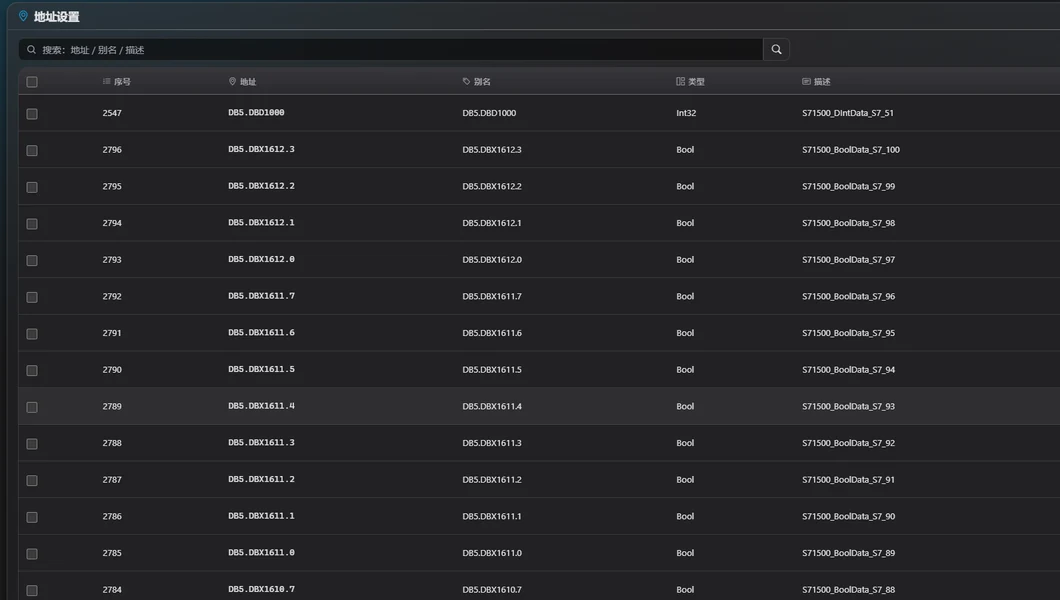Click the address DB5.DBX1612.3
Viewport: 1060px width, 600px height.
coord(262,149)
